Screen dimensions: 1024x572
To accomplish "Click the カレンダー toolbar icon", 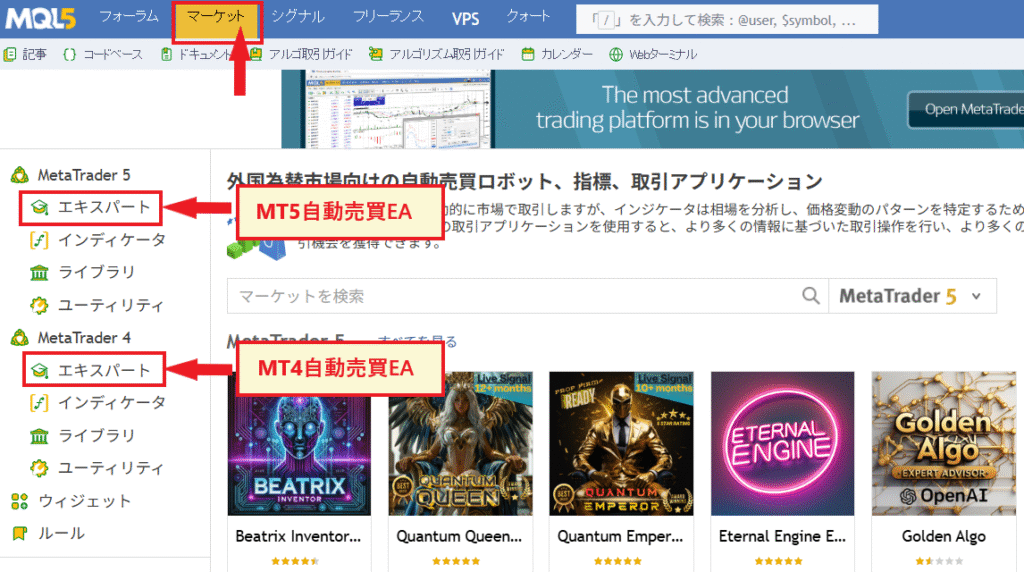I will pyautogui.click(x=528, y=54).
